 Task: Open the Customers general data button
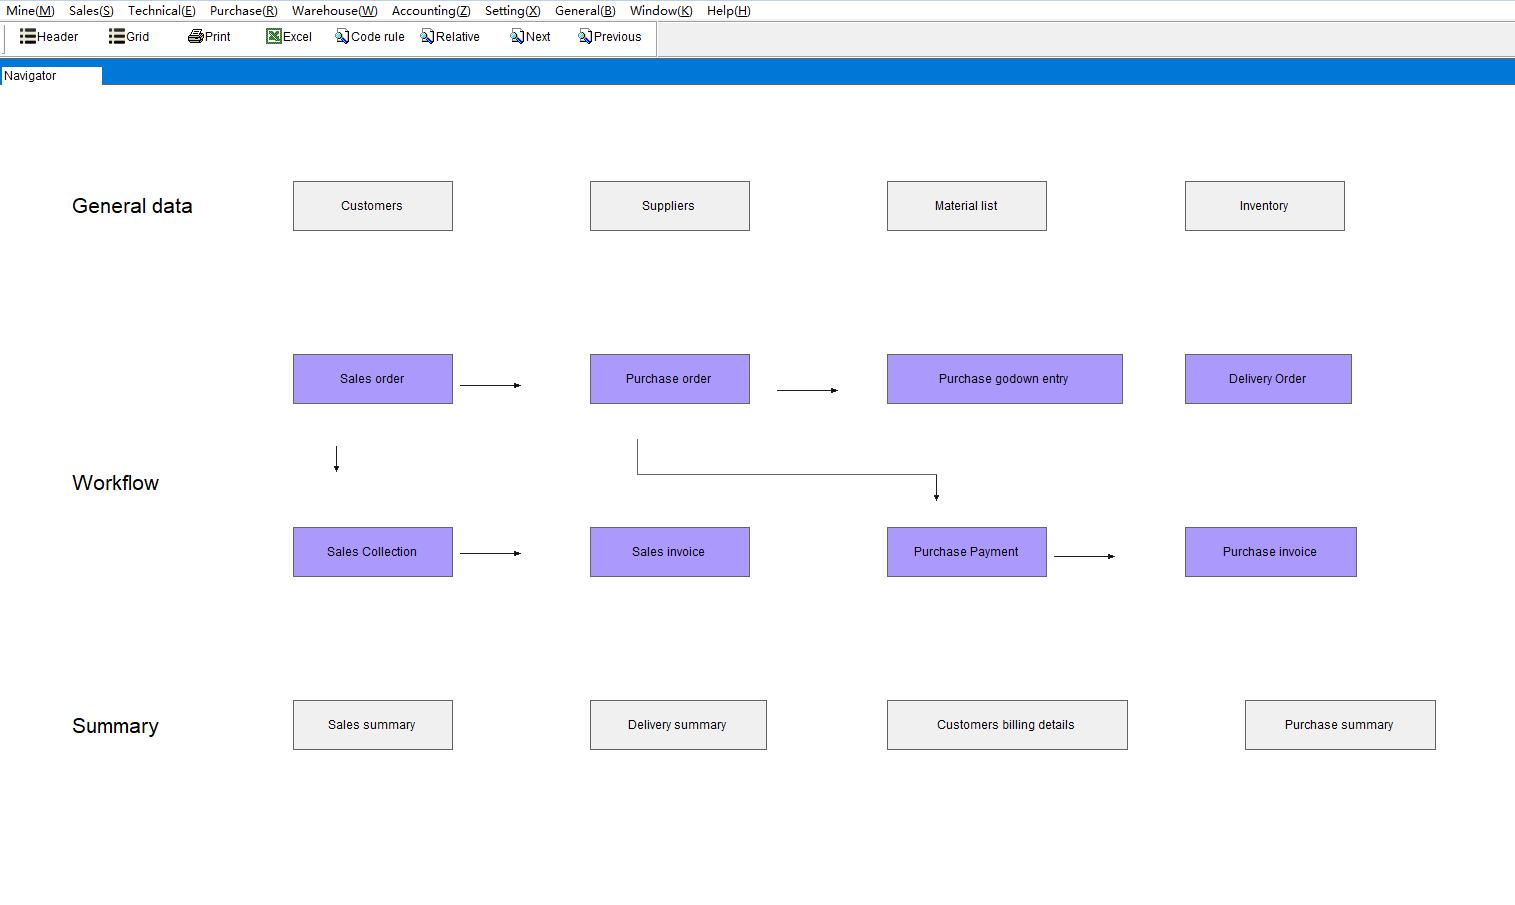372,206
